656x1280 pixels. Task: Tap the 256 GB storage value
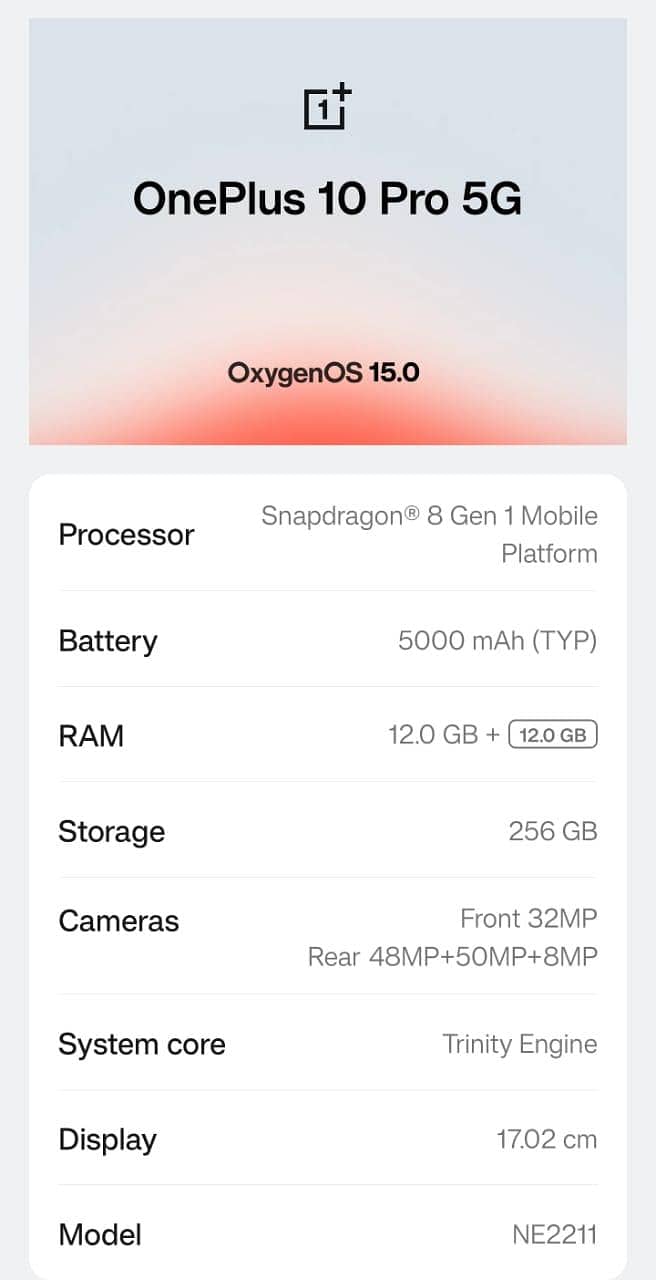[552, 831]
